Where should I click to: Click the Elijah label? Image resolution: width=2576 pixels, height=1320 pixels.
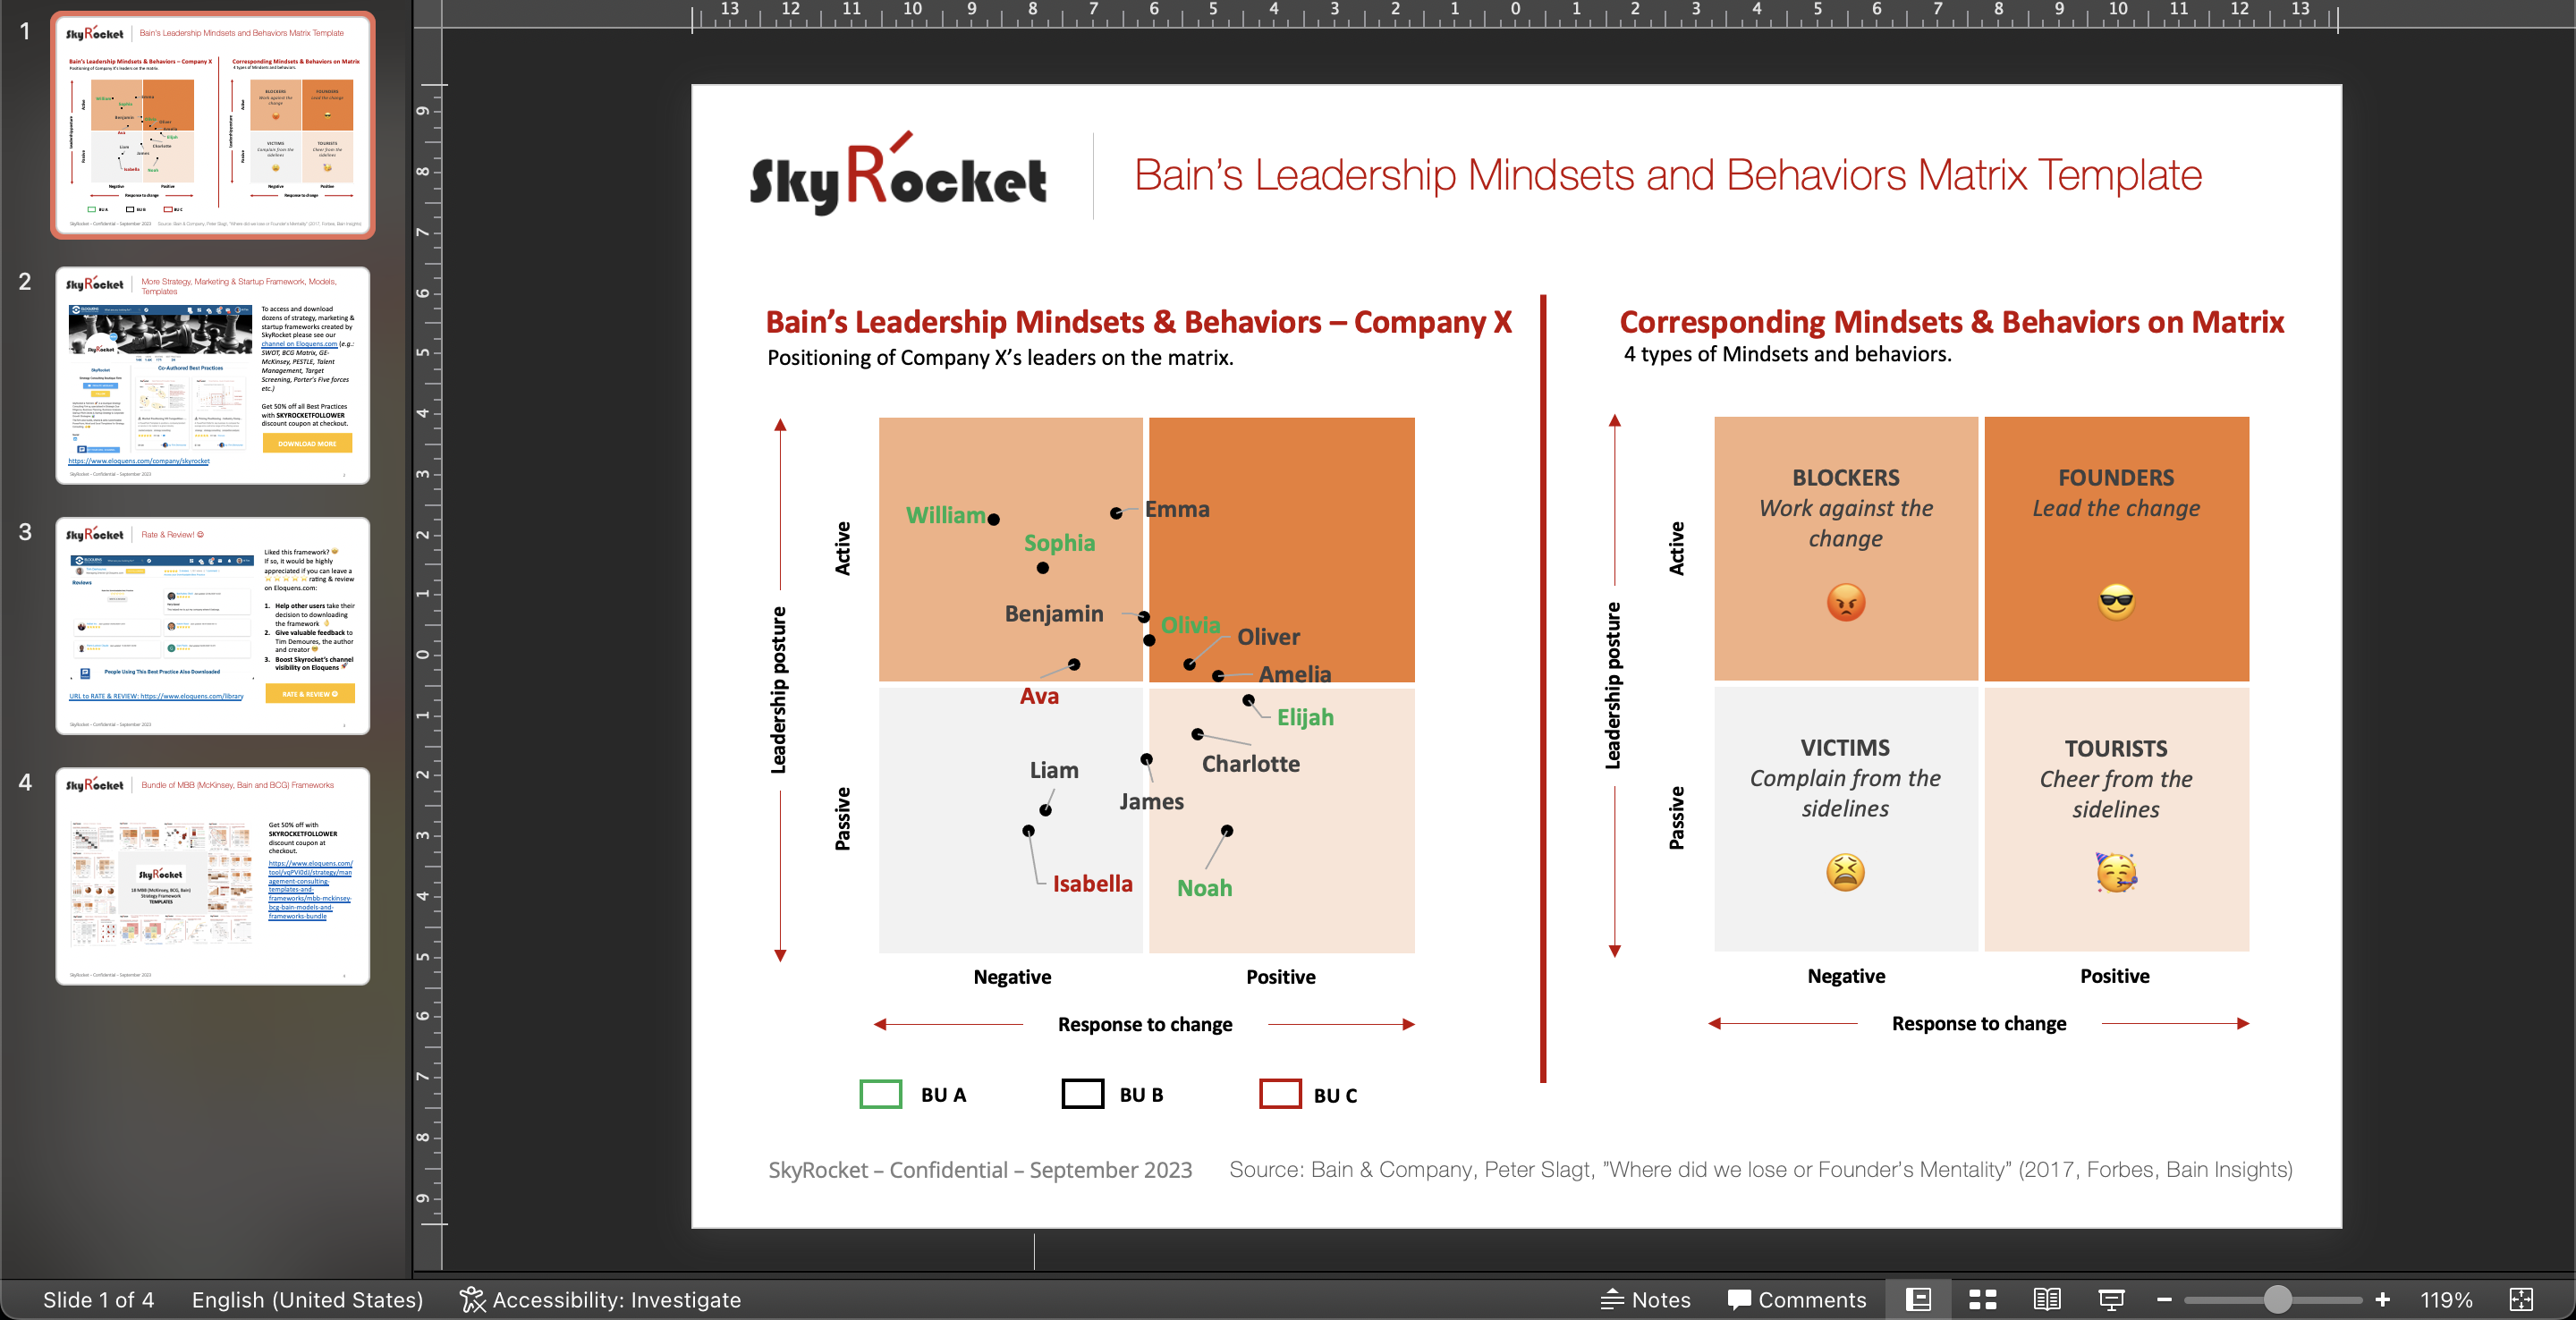pyautogui.click(x=1305, y=717)
